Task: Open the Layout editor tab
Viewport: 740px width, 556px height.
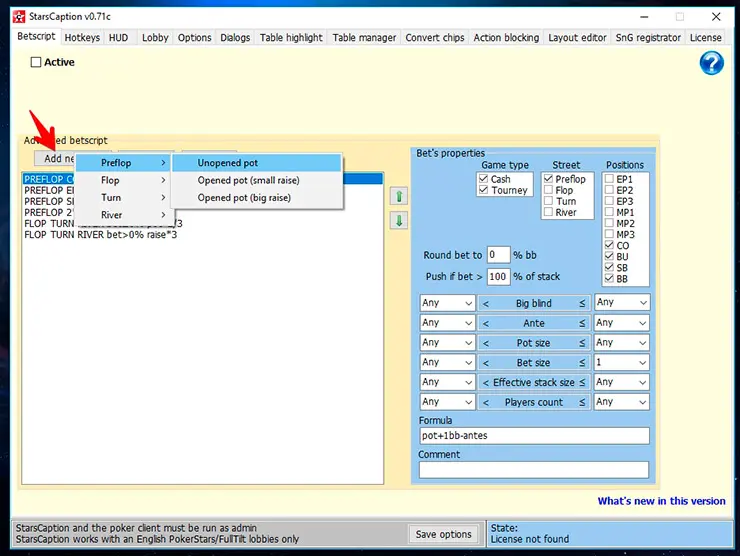Action: coord(577,38)
